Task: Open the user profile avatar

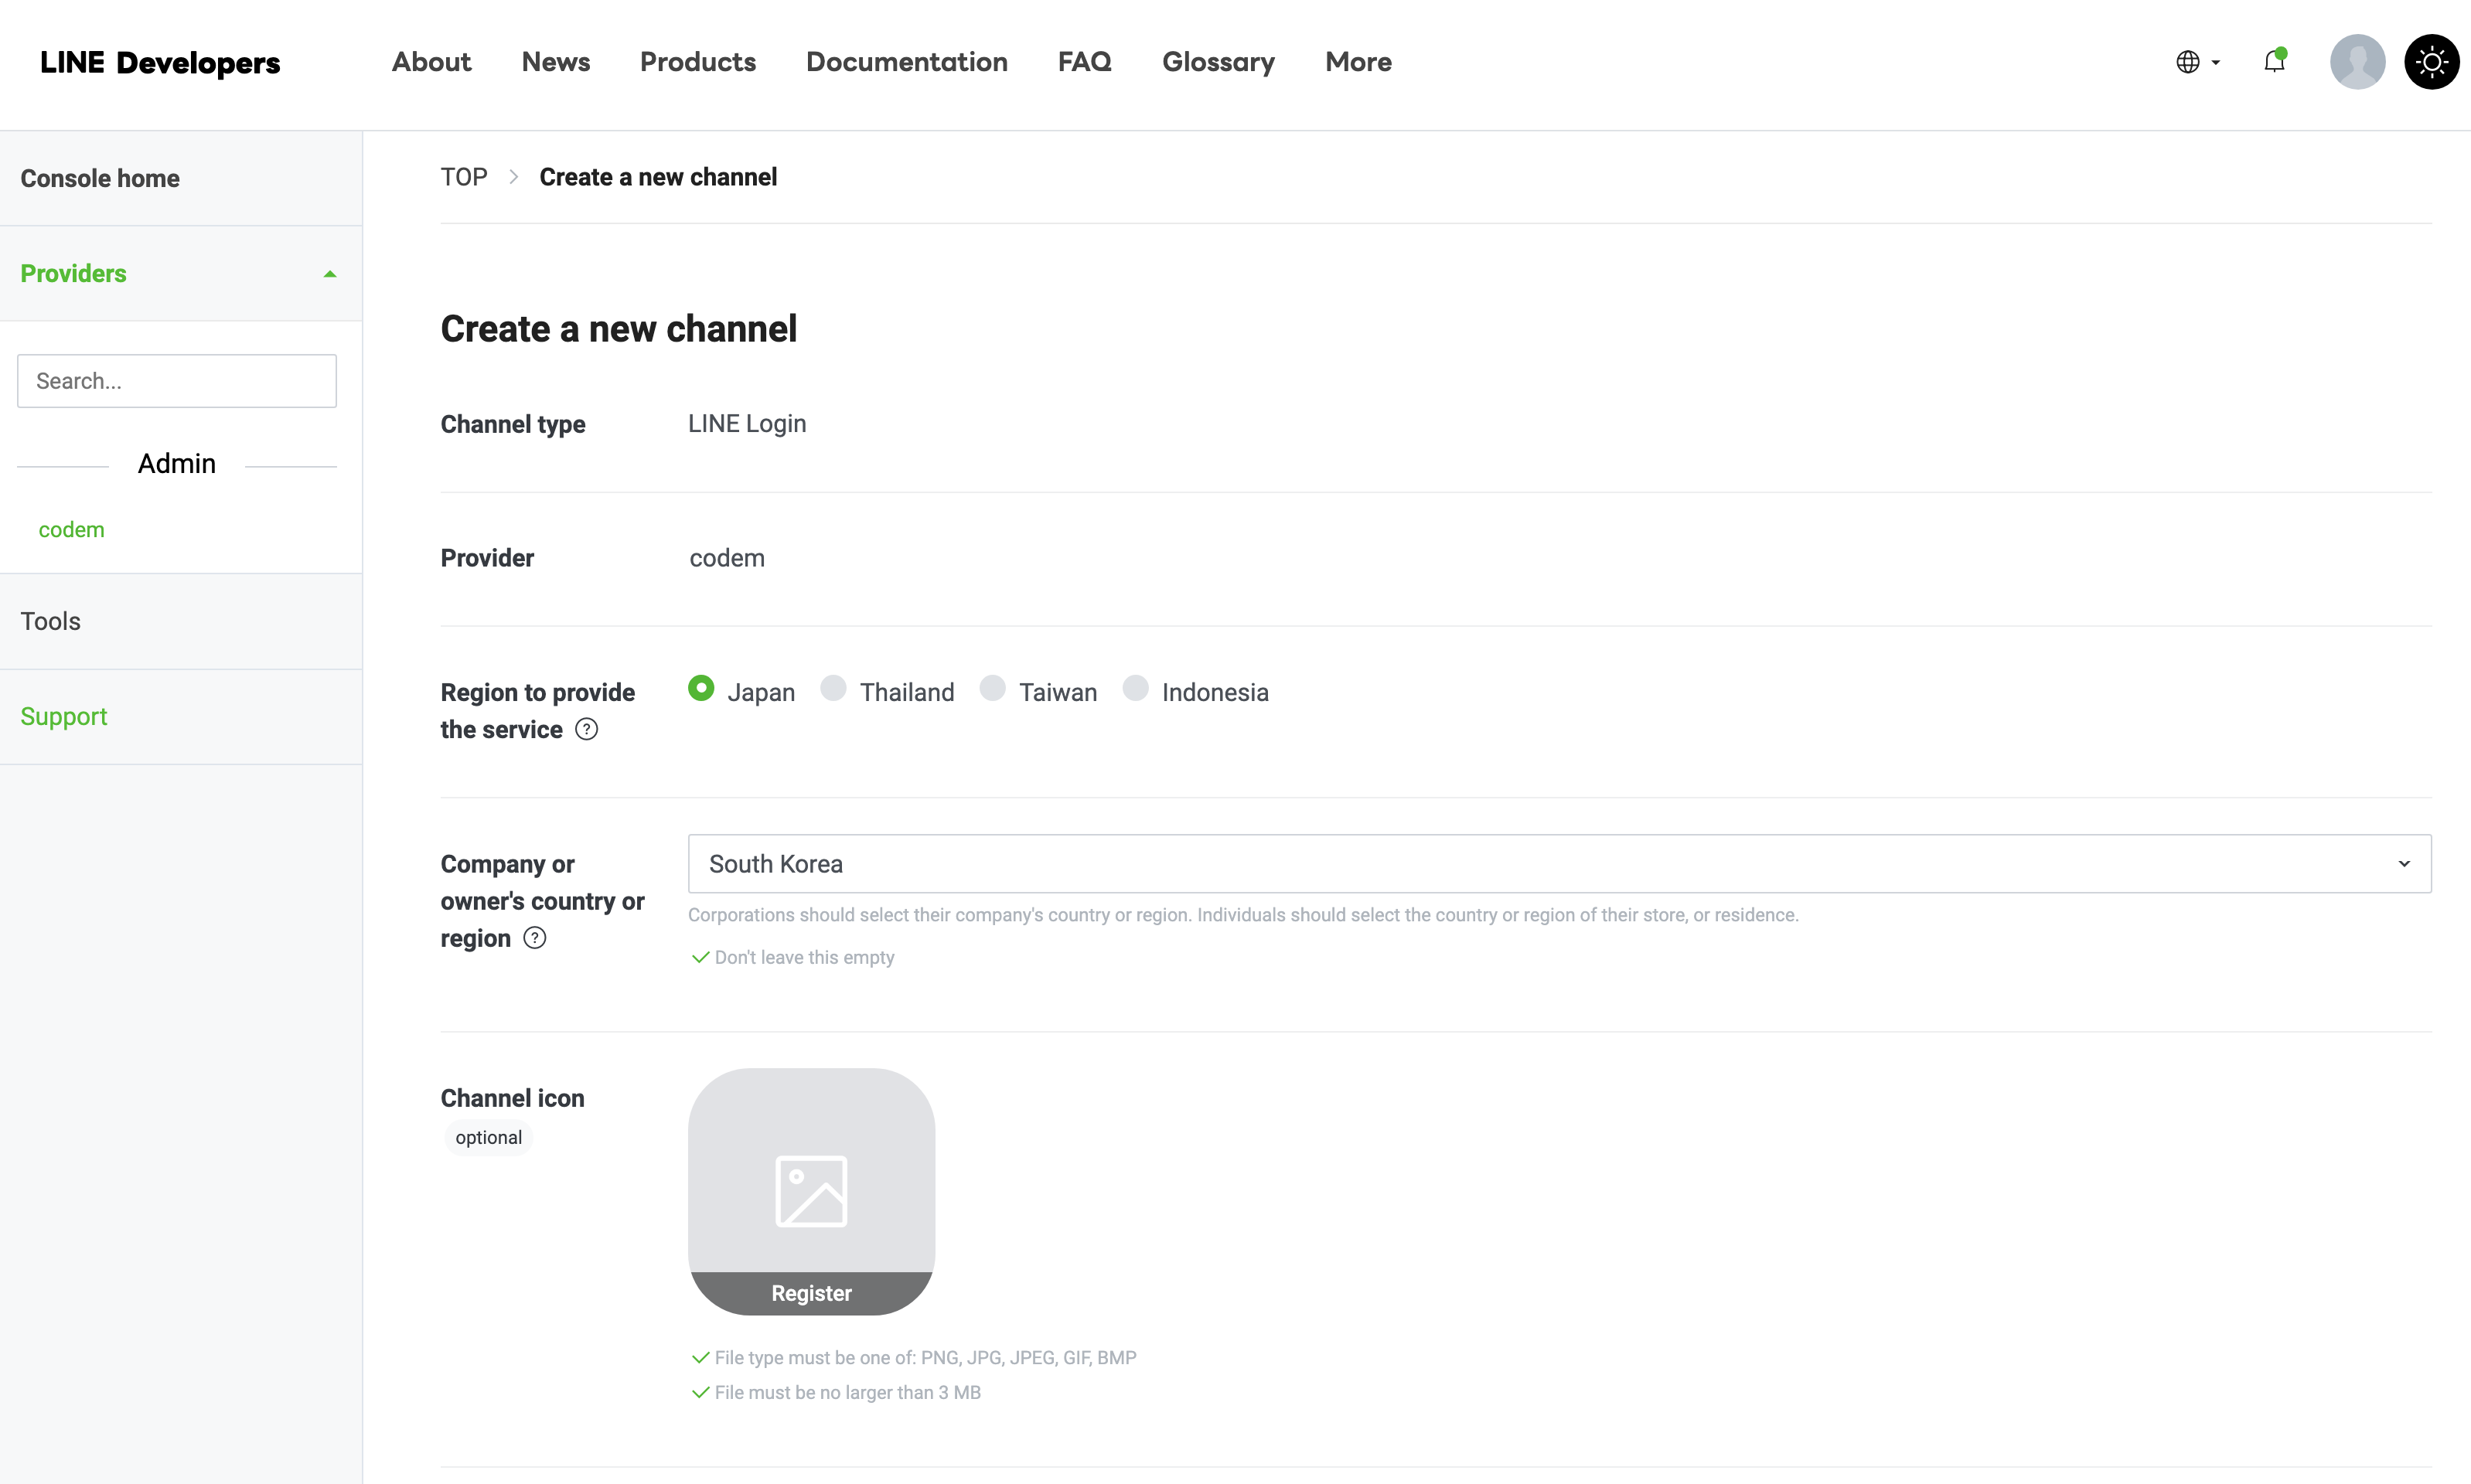Action: [x=2357, y=62]
